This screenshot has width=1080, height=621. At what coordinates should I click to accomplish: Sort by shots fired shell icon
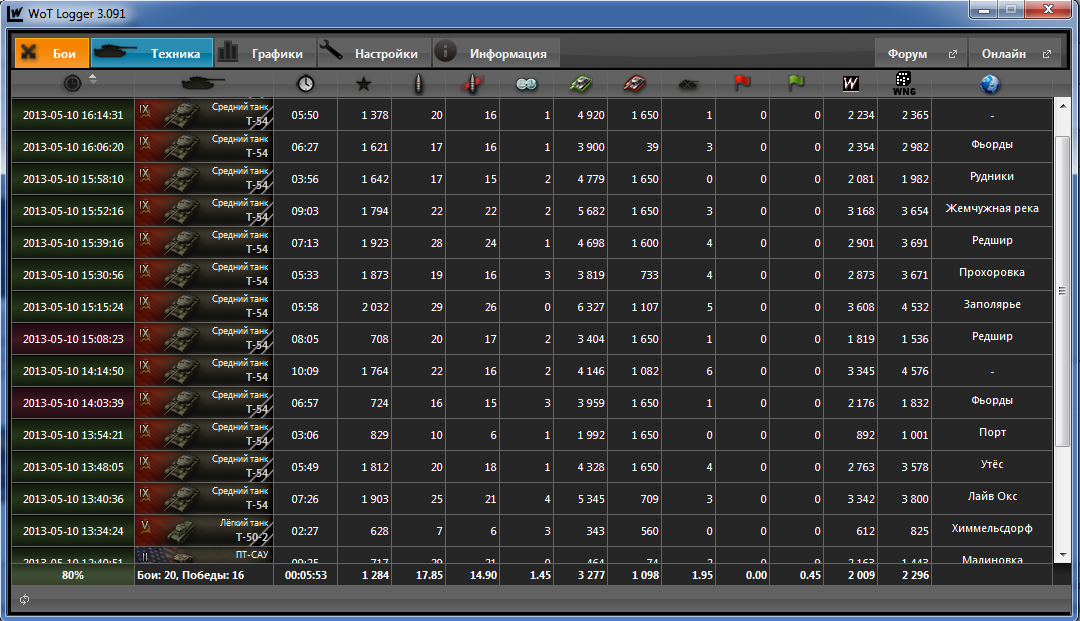click(418, 84)
